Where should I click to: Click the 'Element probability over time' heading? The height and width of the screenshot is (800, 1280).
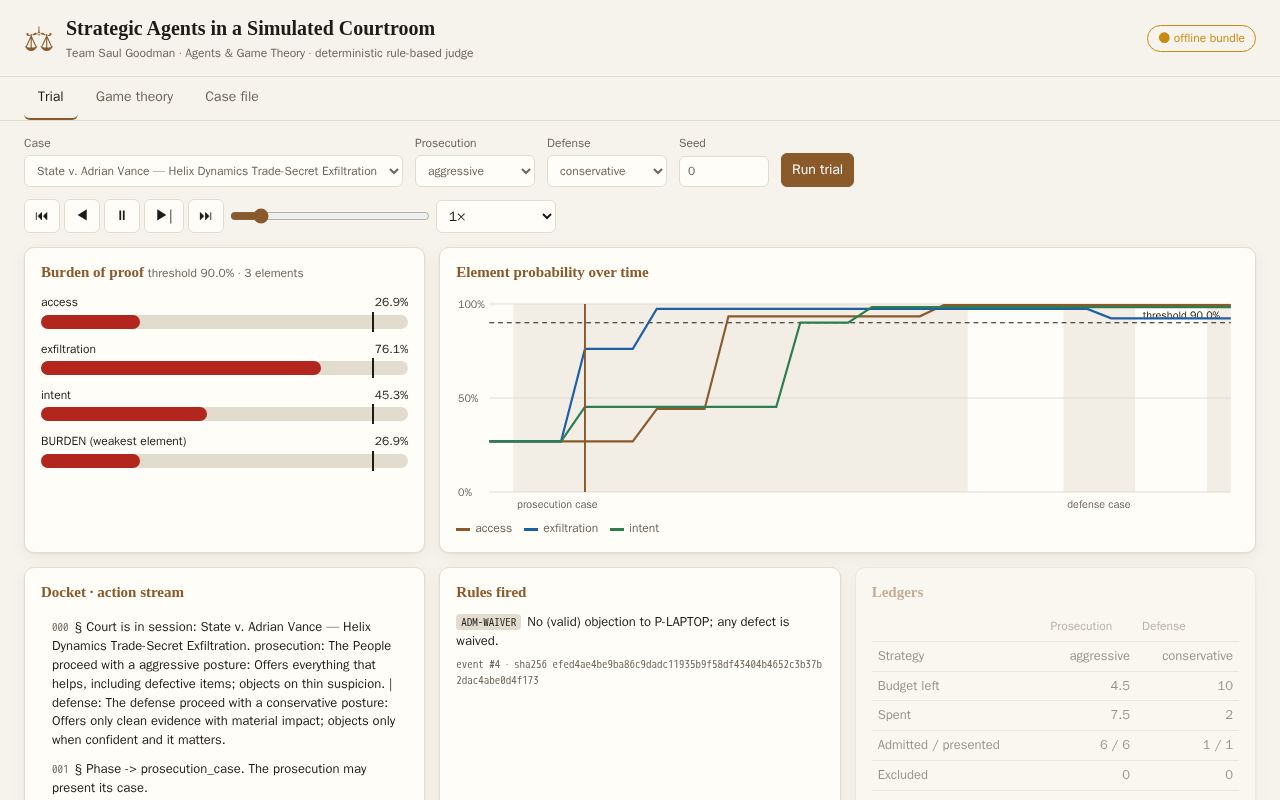pyautogui.click(x=552, y=272)
